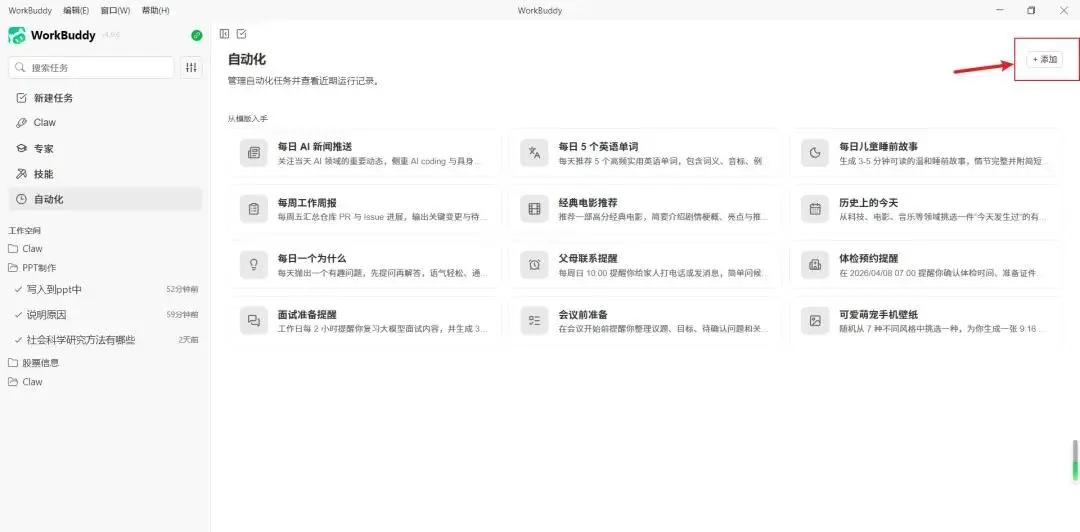Open Claw in the sidebar navigation
Viewport: 1080px width, 532px height.
pos(105,123)
